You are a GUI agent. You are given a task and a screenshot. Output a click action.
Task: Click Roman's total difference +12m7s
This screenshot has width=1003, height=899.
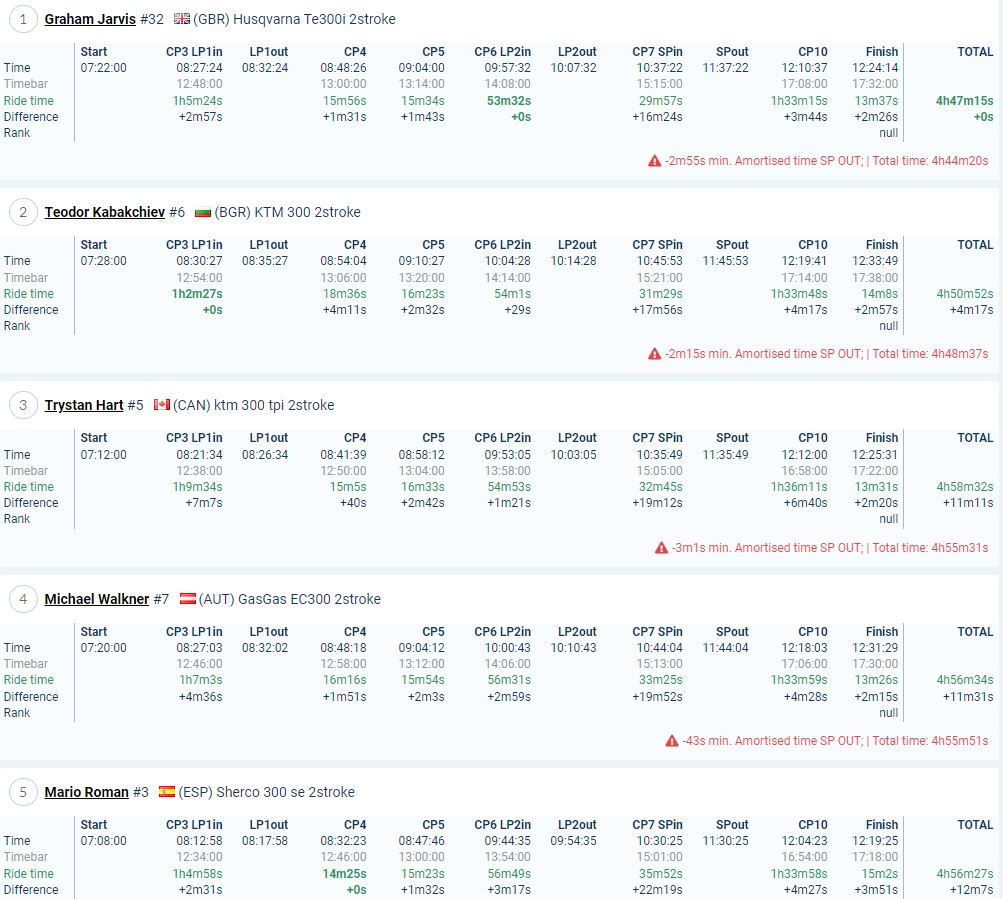[971, 890]
